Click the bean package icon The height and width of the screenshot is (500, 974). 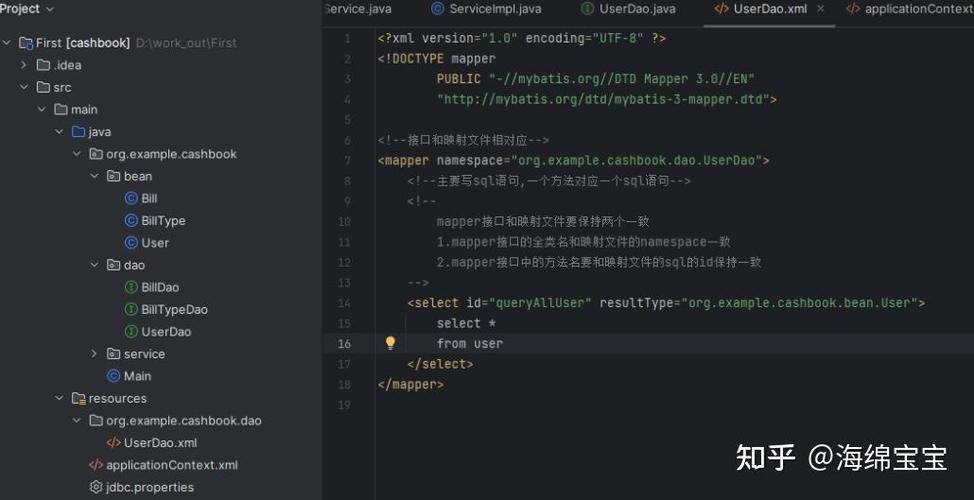[x=114, y=176]
